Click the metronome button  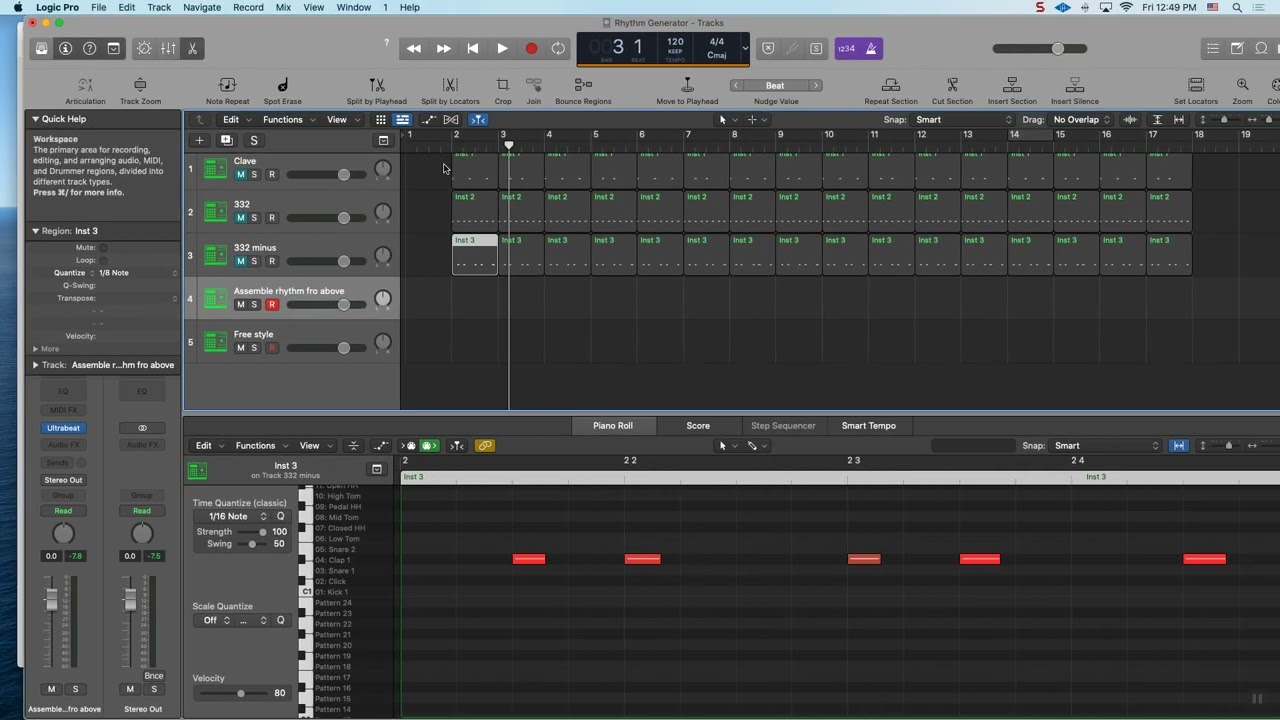871,48
